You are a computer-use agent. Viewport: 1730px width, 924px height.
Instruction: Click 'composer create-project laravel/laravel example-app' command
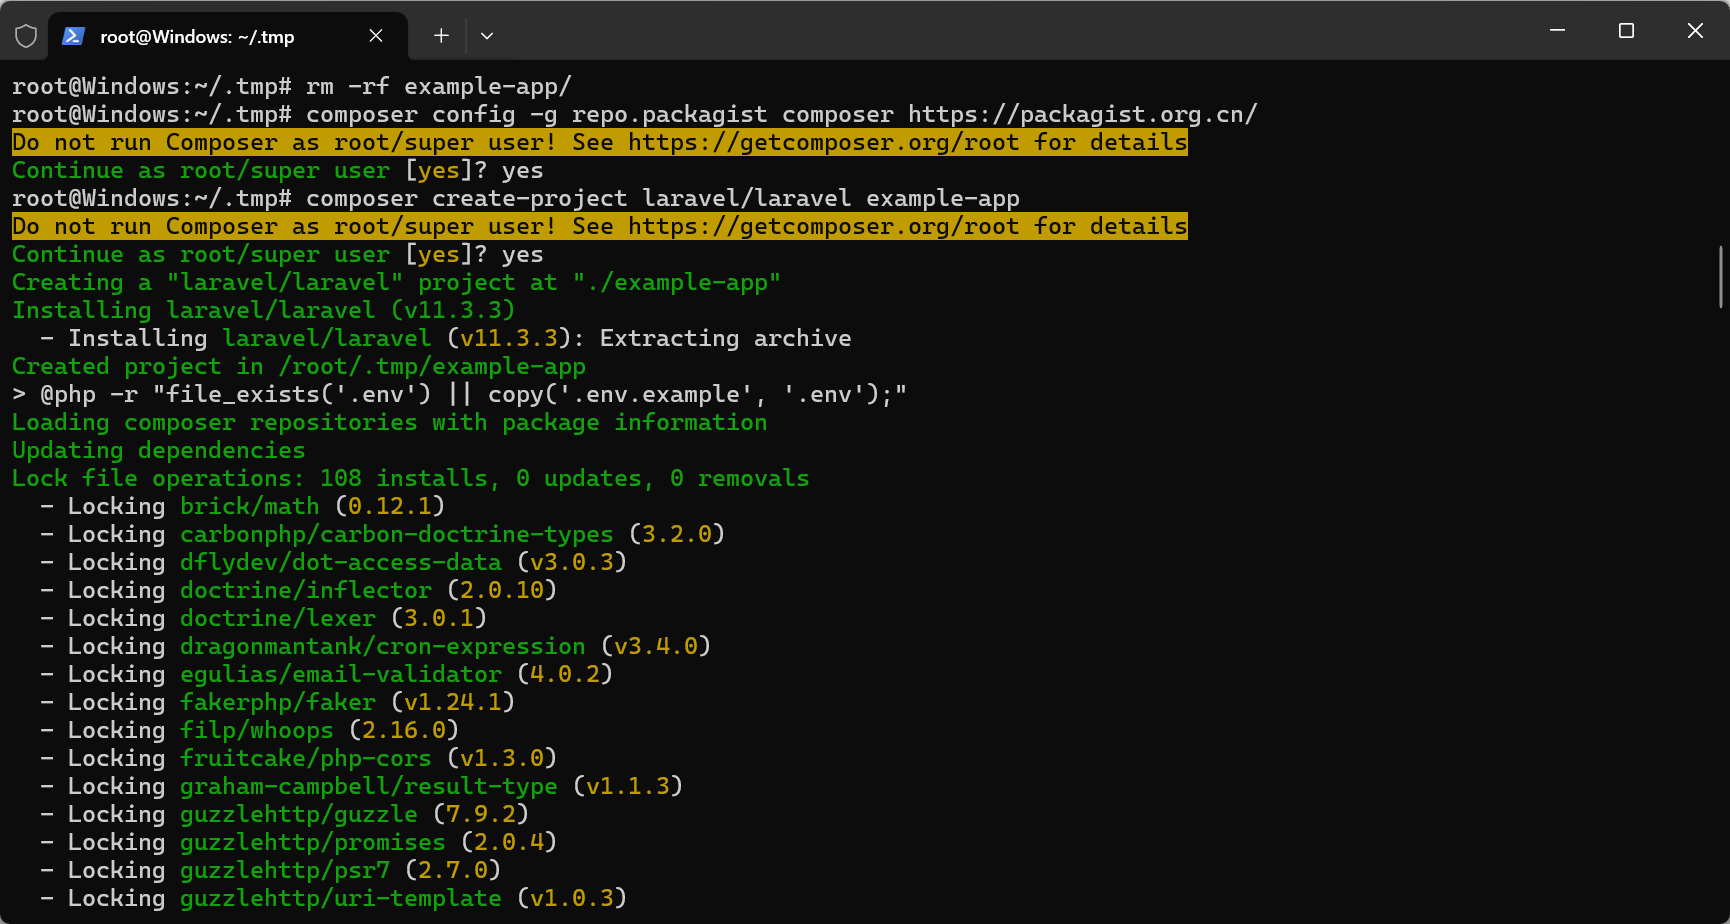pos(663,198)
